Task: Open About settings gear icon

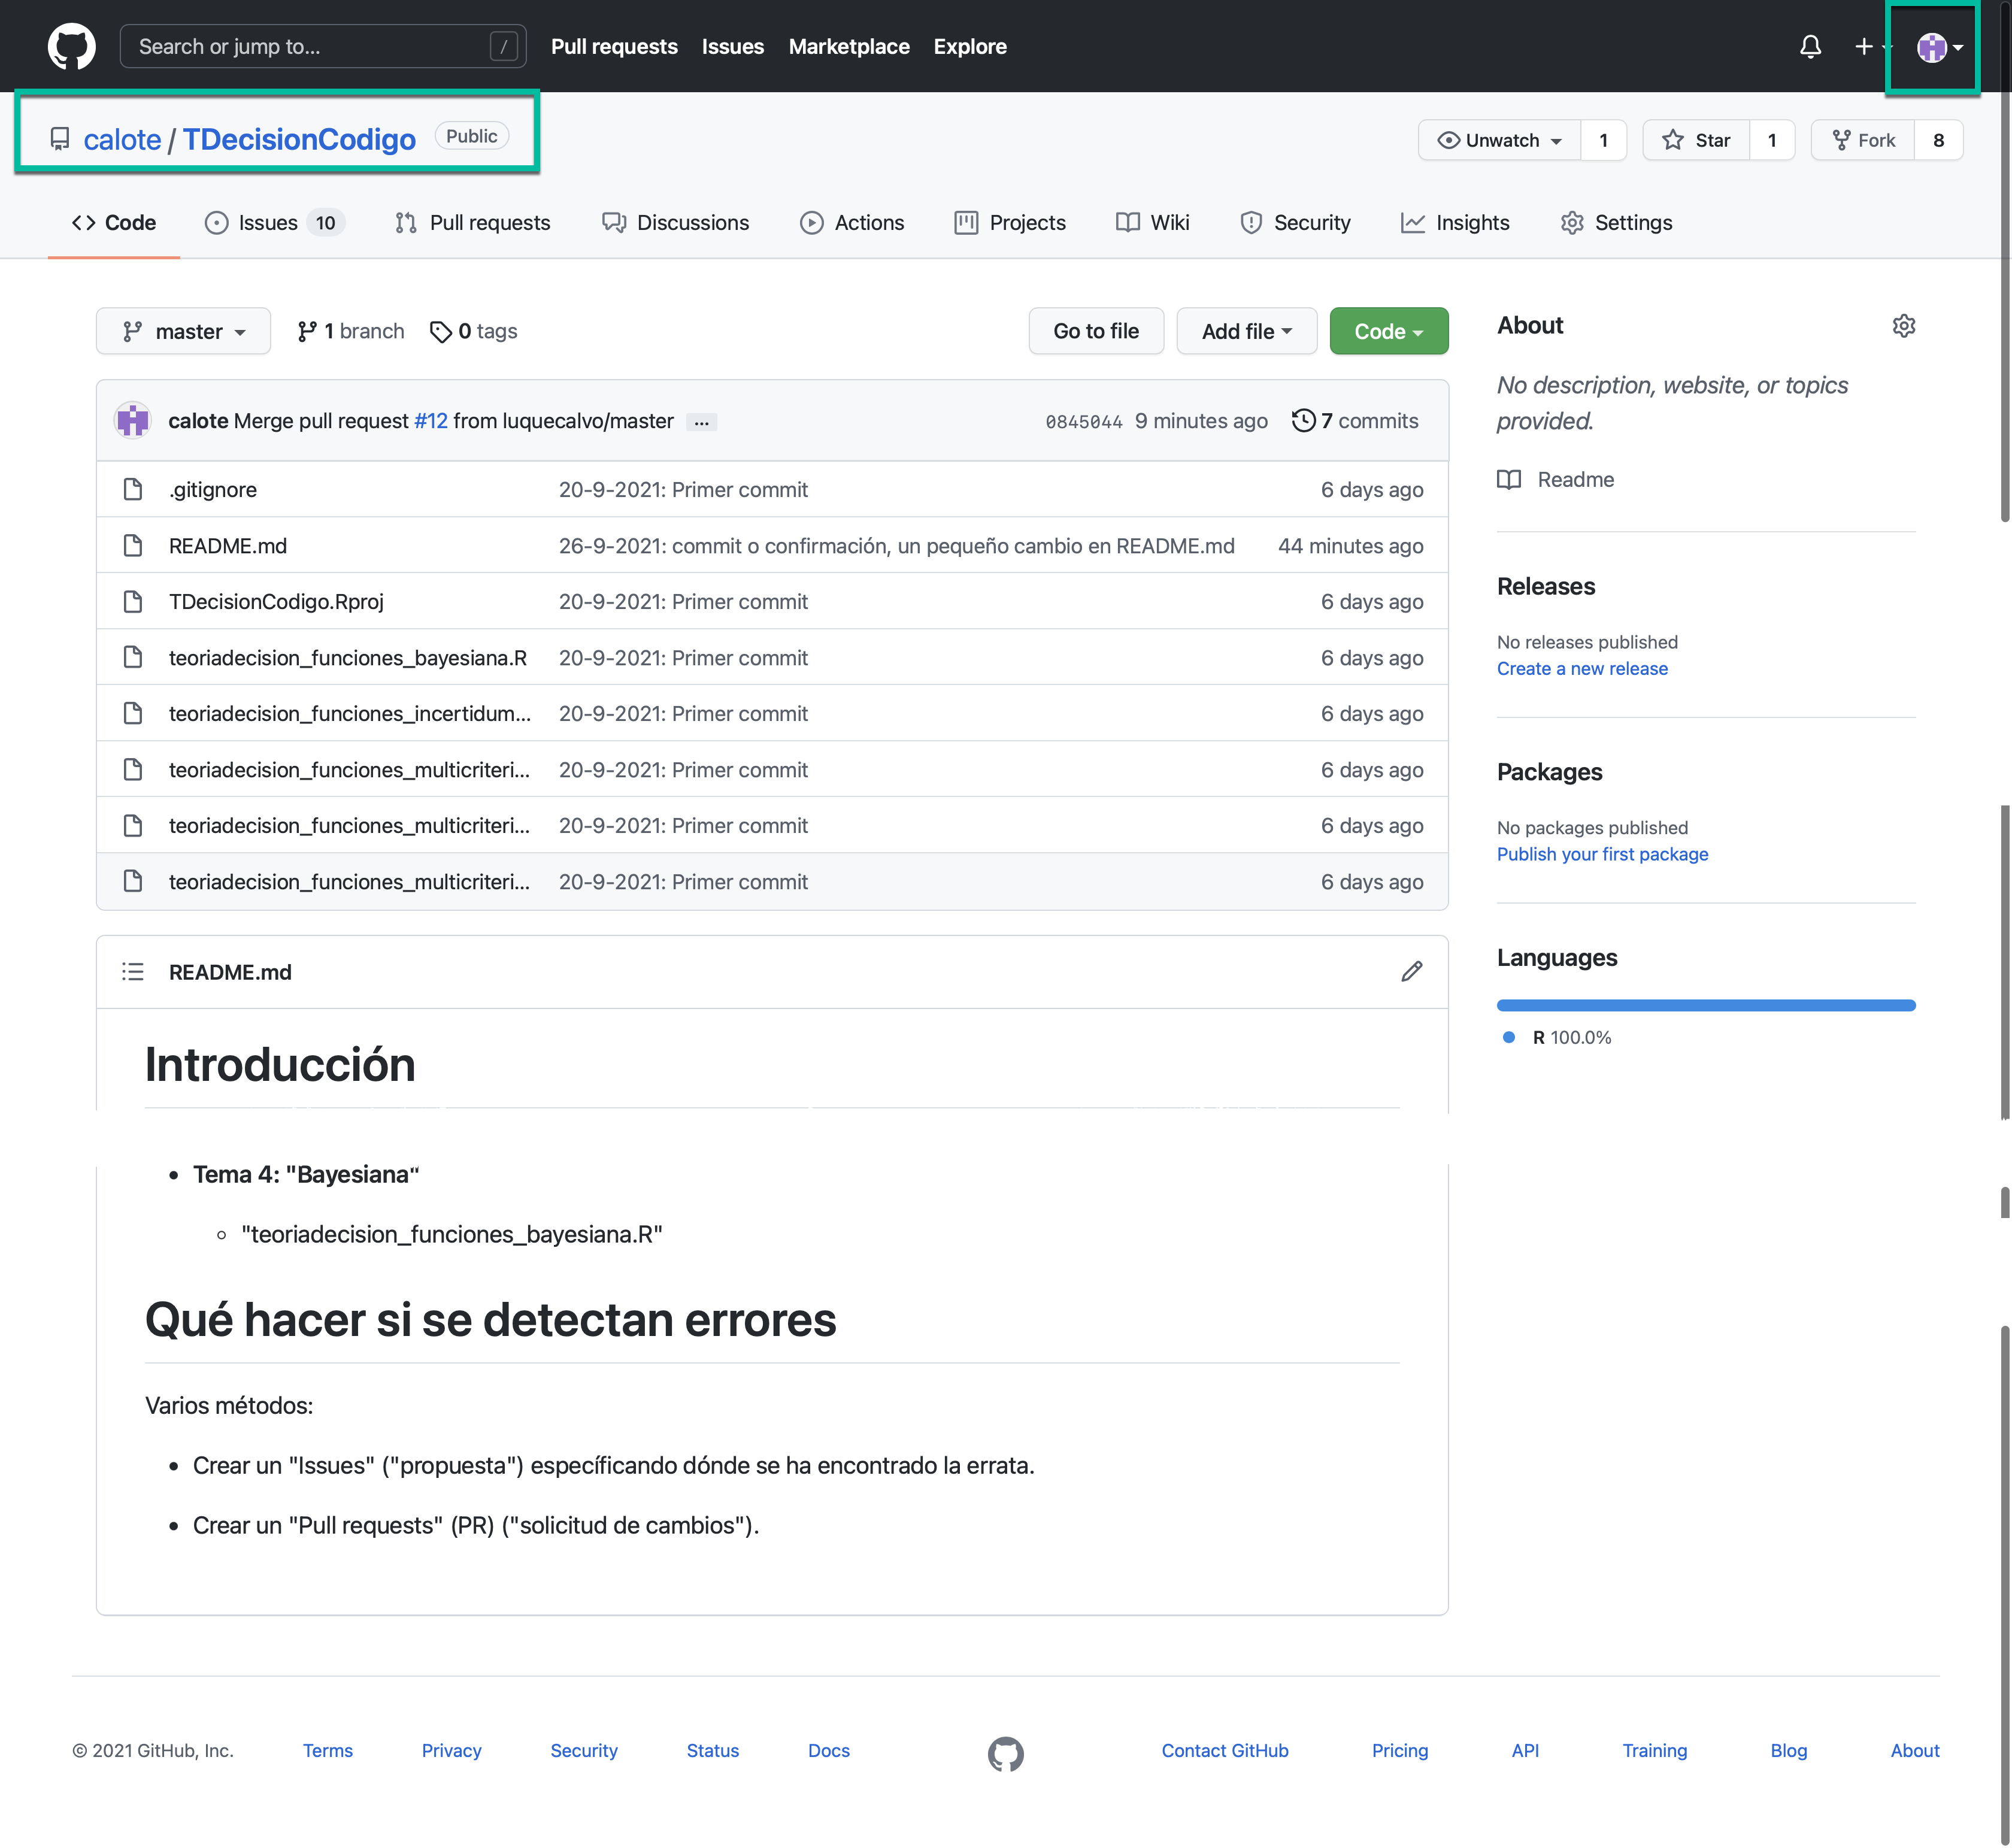Action: tap(1904, 326)
